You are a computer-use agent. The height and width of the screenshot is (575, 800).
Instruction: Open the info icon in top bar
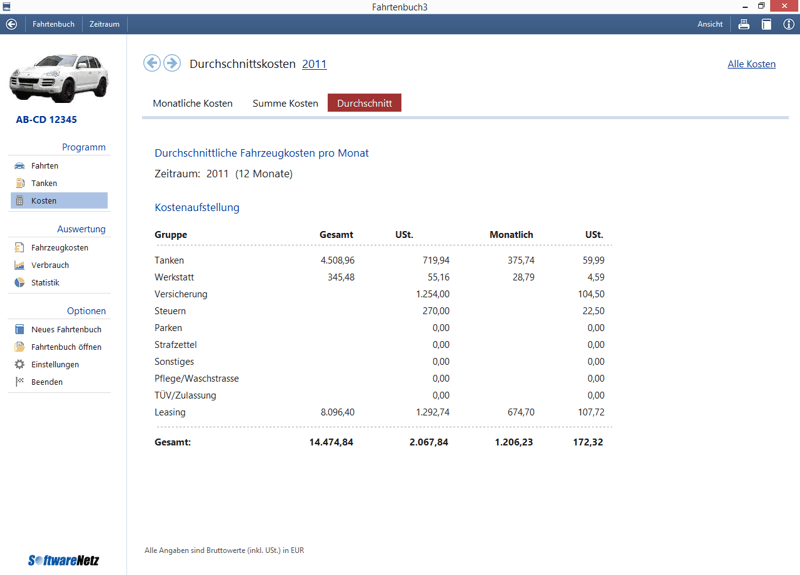click(x=788, y=24)
